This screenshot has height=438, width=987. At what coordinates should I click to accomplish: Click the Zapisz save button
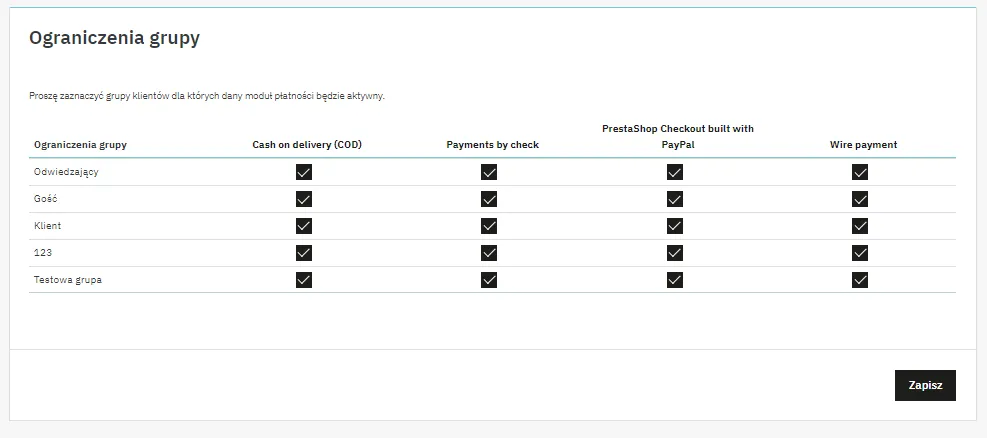pyautogui.click(x=924, y=385)
